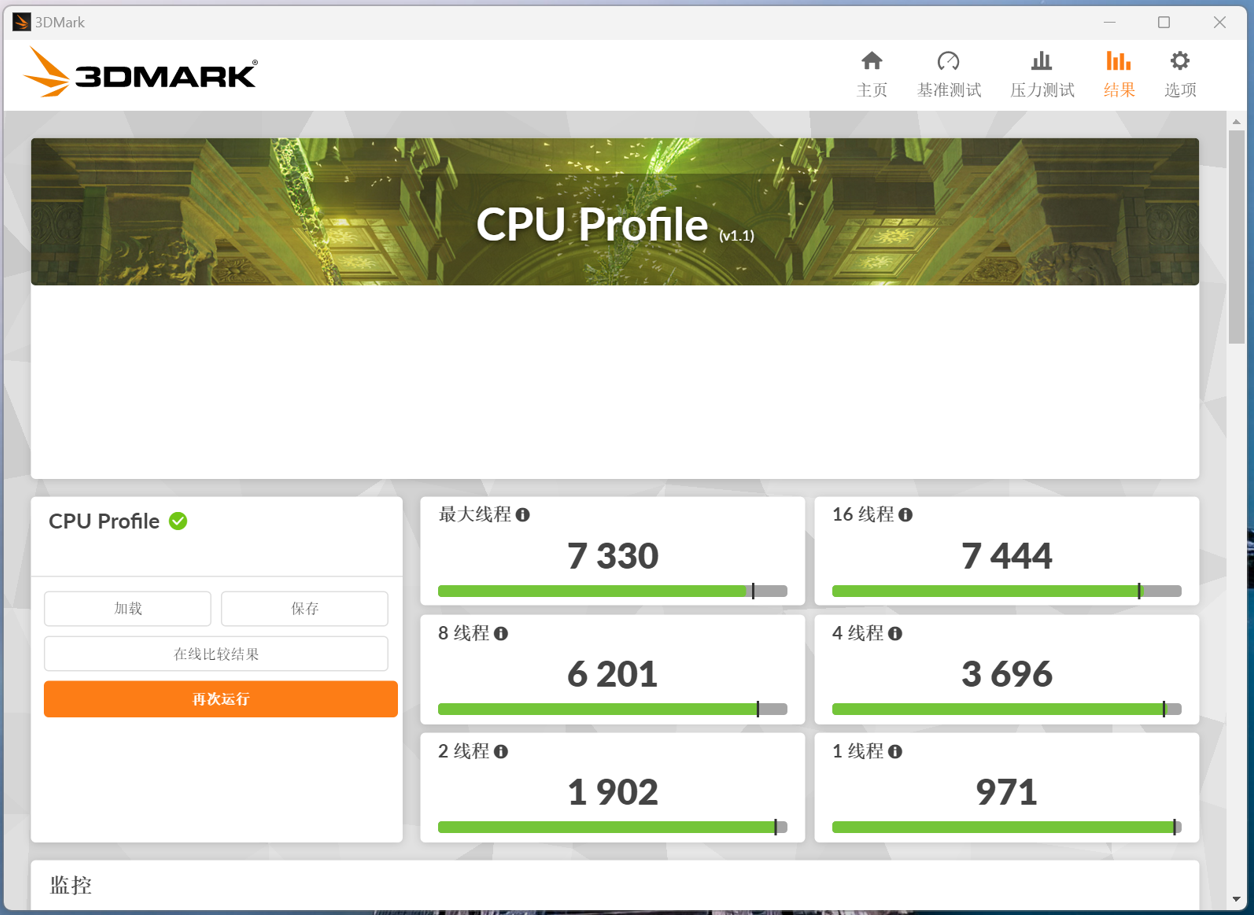Show info for 最大线程 score
Viewport: 1254px width, 915px height.
pyautogui.click(x=523, y=515)
